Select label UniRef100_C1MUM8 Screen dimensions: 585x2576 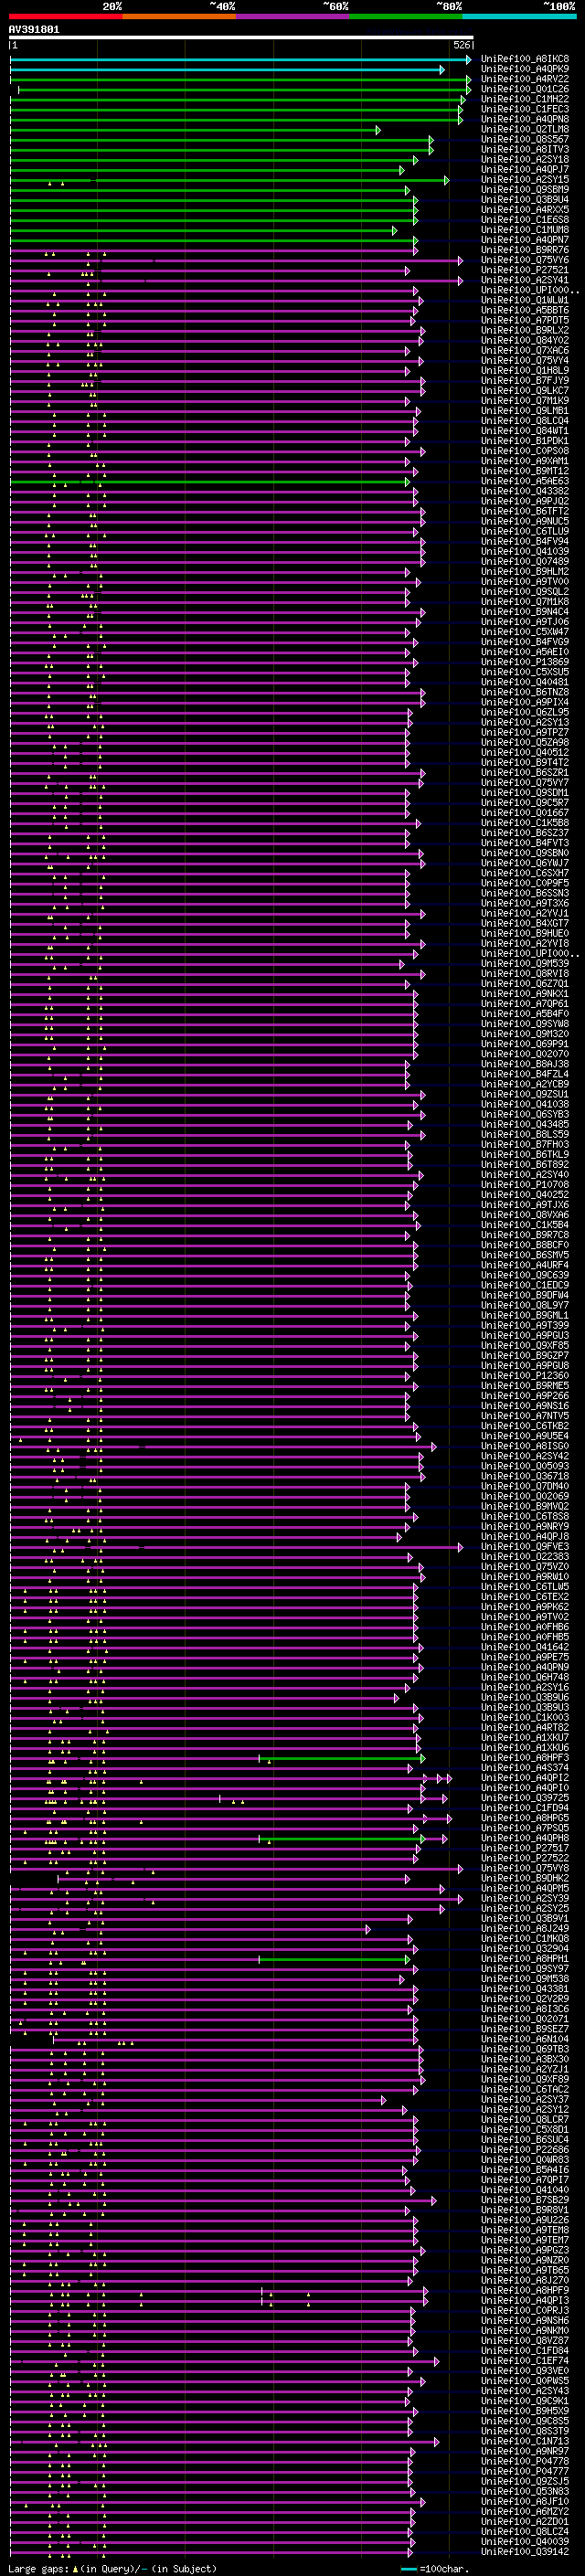tap(524, 229)
